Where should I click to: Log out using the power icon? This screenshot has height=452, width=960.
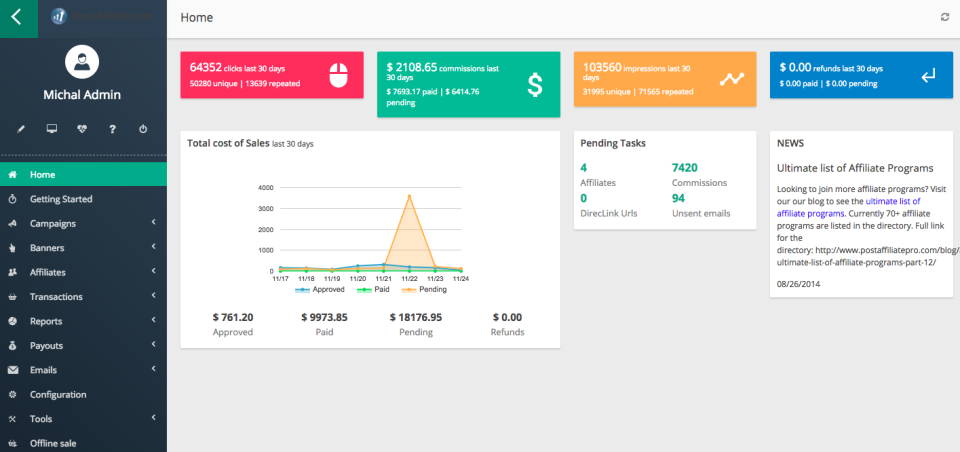point(143,129)
